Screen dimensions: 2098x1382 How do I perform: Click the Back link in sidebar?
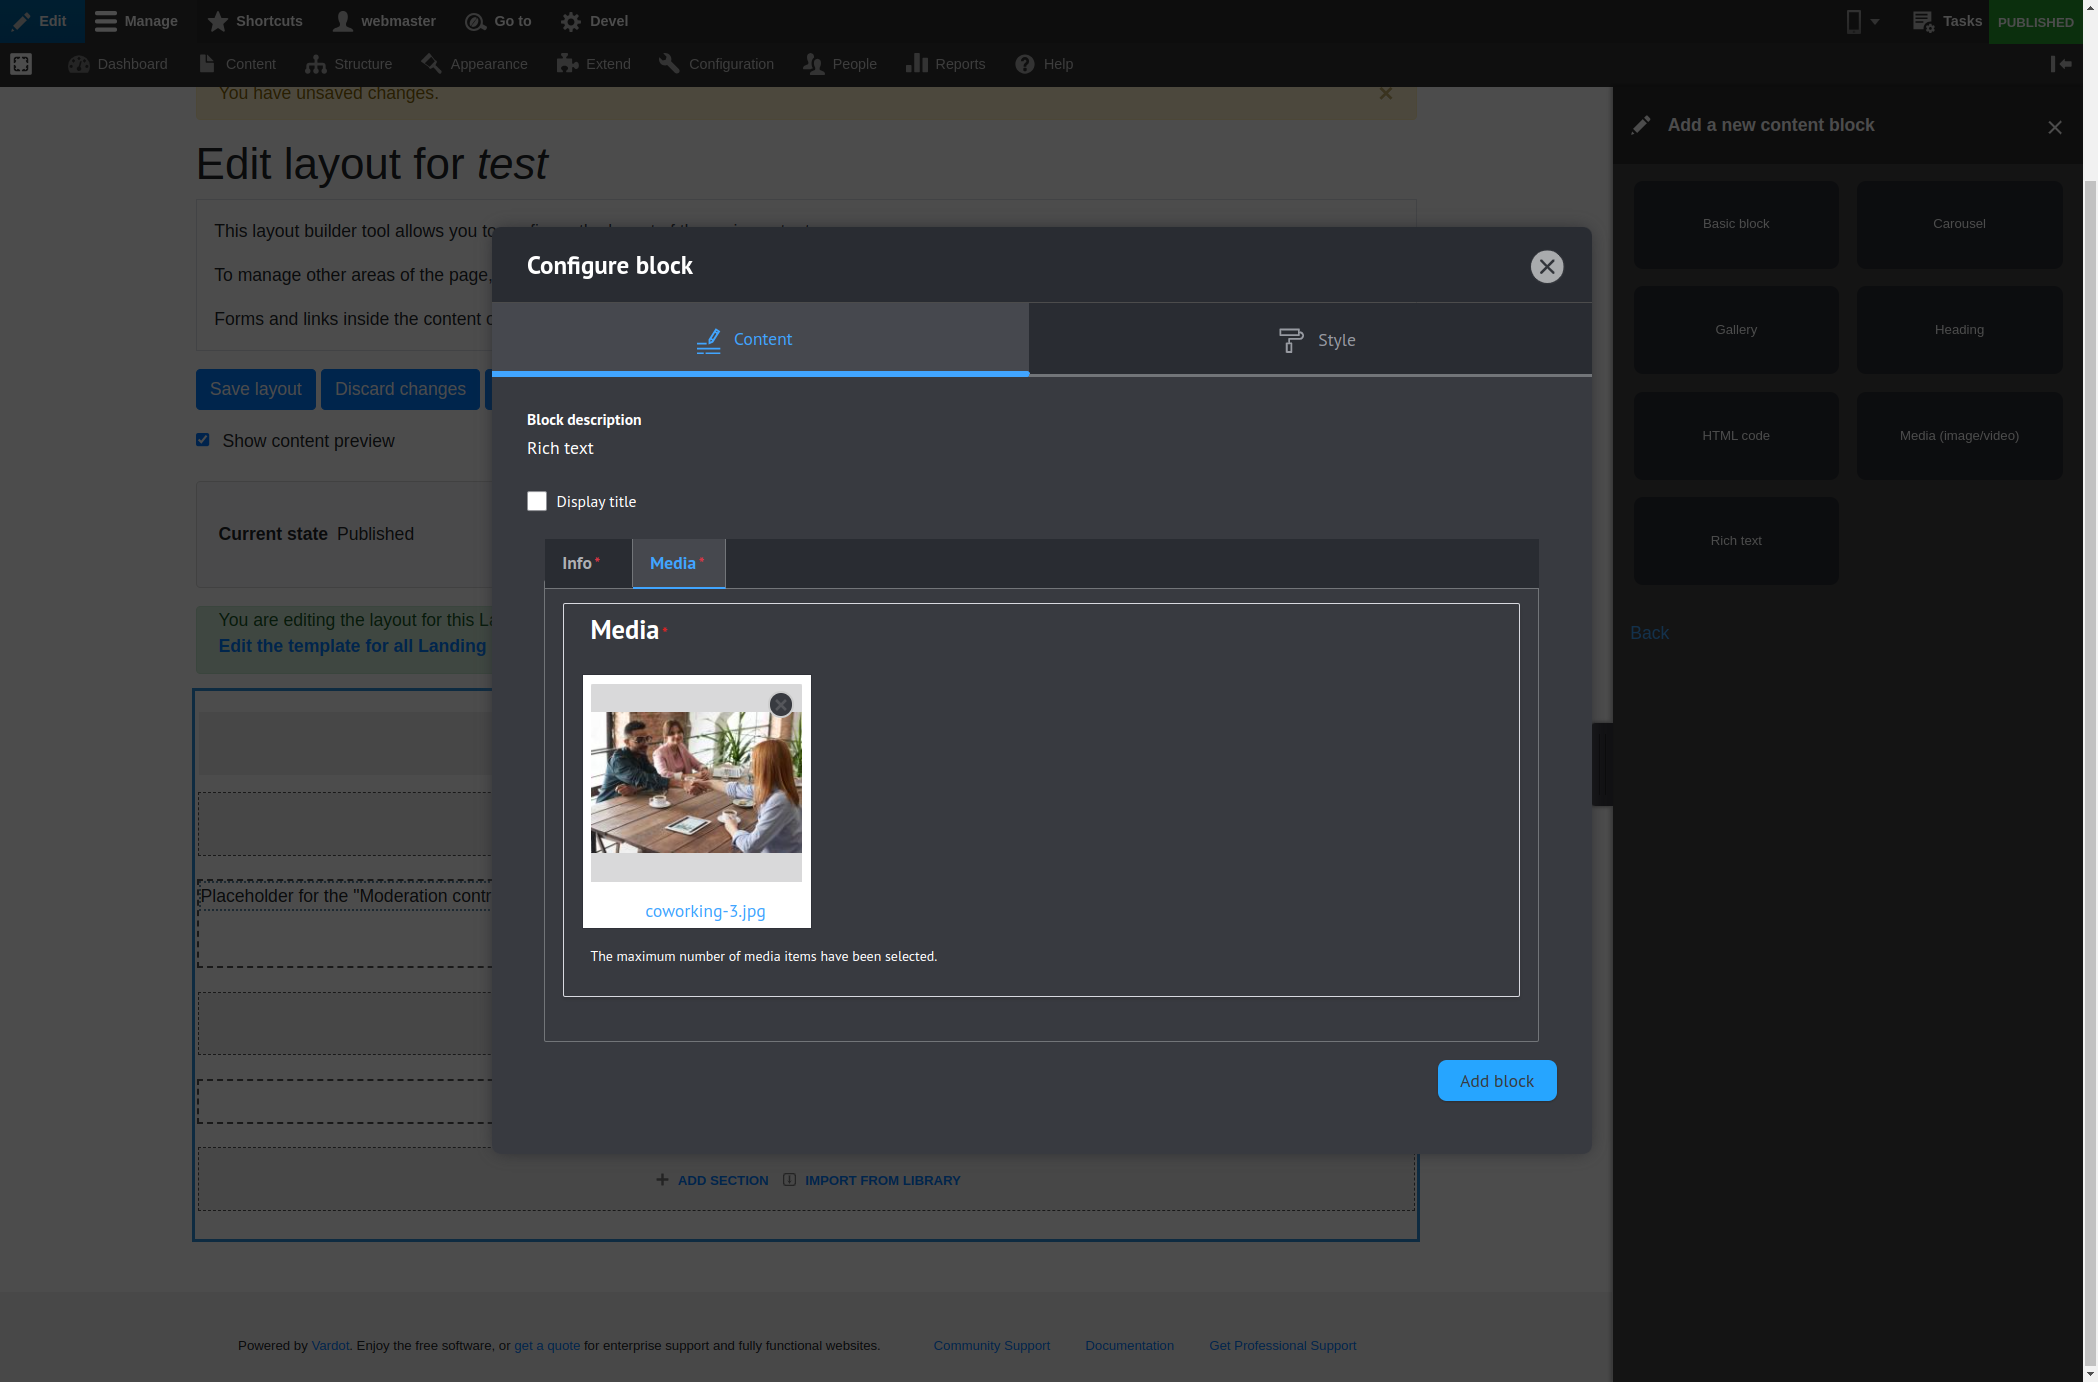[x=1649, y=633]
